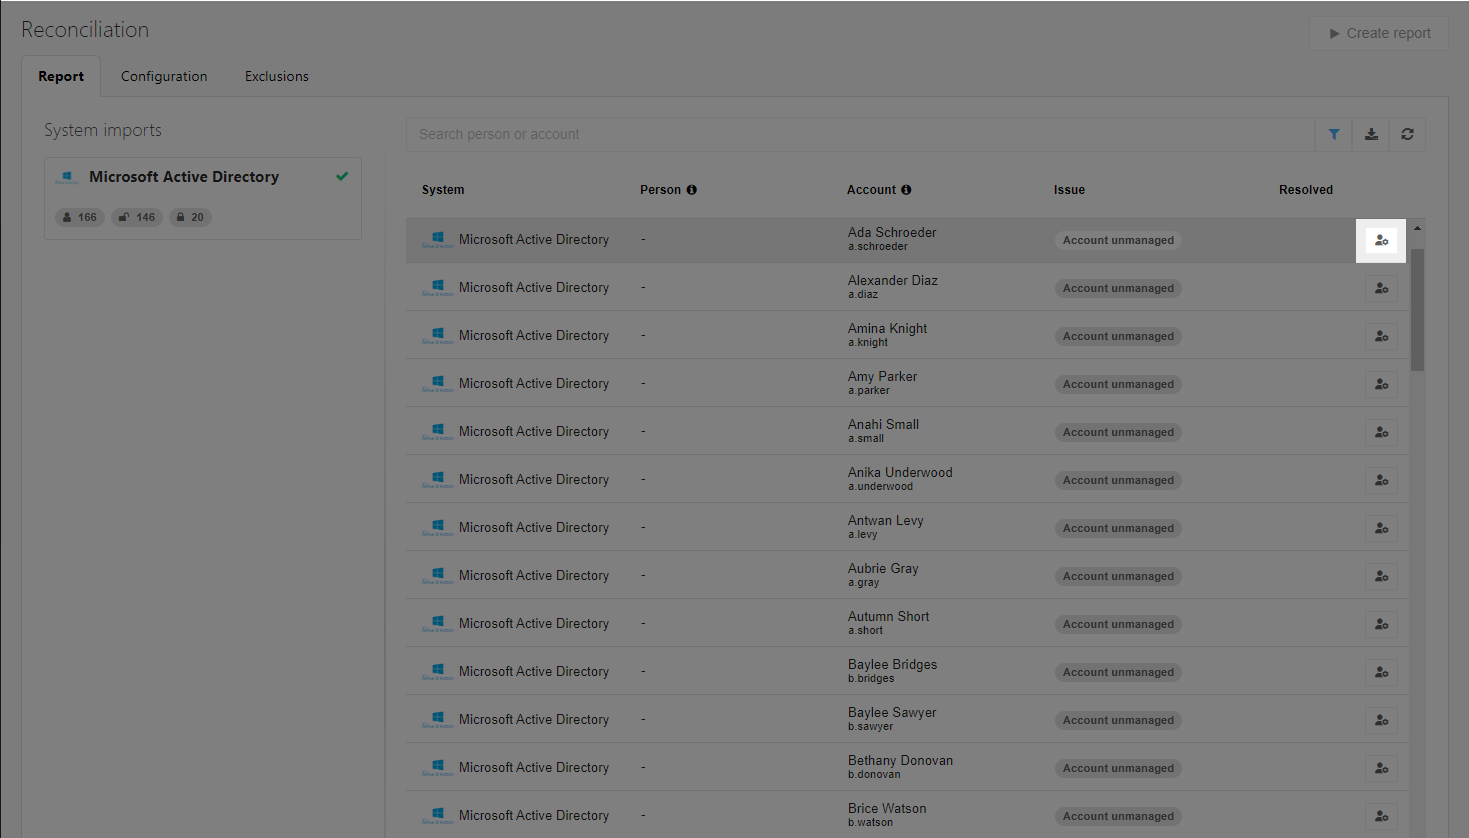Click the 166 persons count badge
The height and width of the screenshot is (838, 1469).
(80, 217)
